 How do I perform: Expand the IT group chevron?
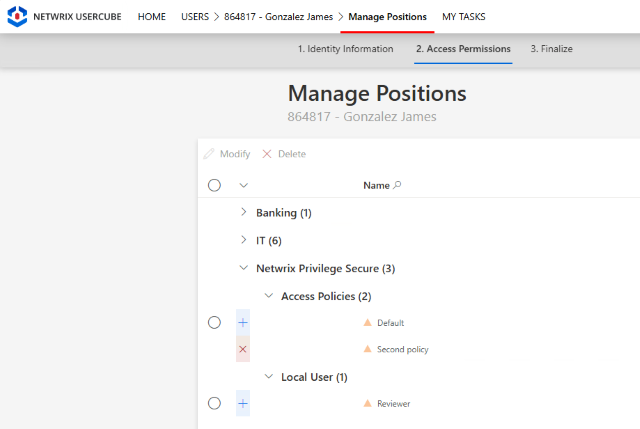(244, 240)
